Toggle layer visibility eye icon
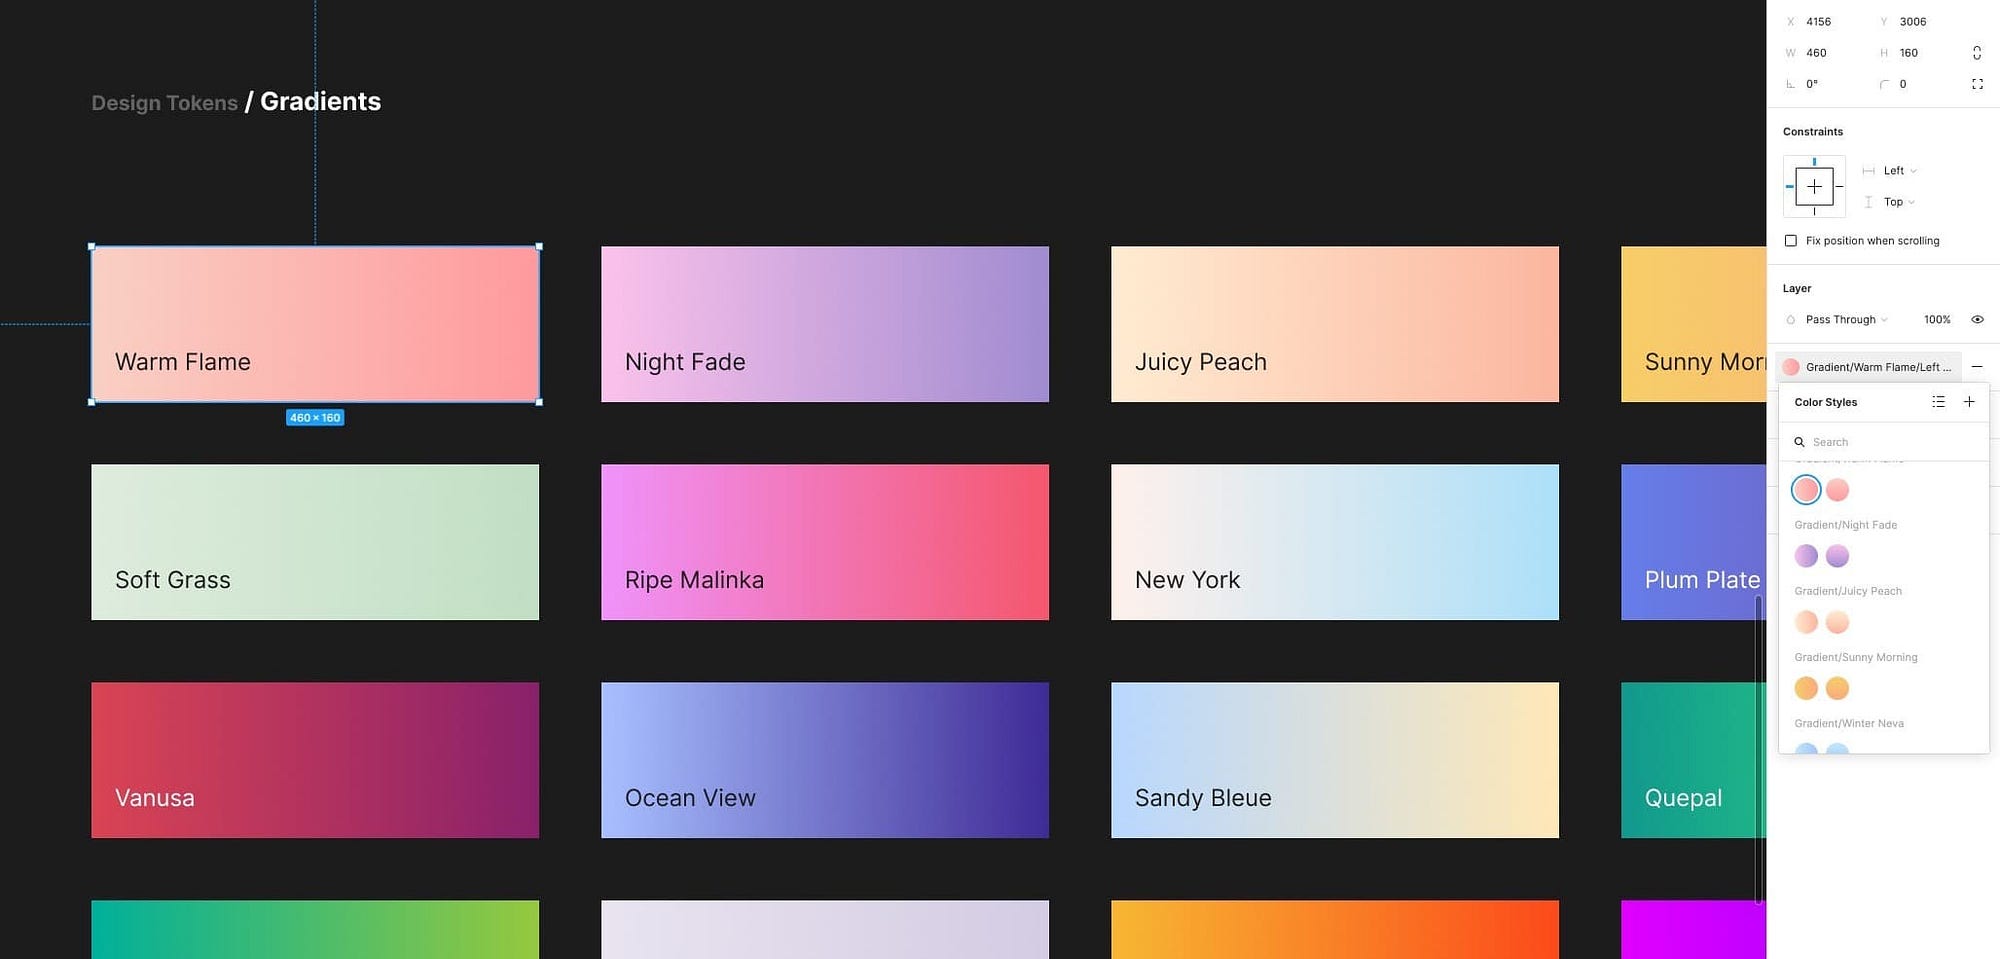Viewport: 2000px width, 959px height. (x=1977, y=320)
